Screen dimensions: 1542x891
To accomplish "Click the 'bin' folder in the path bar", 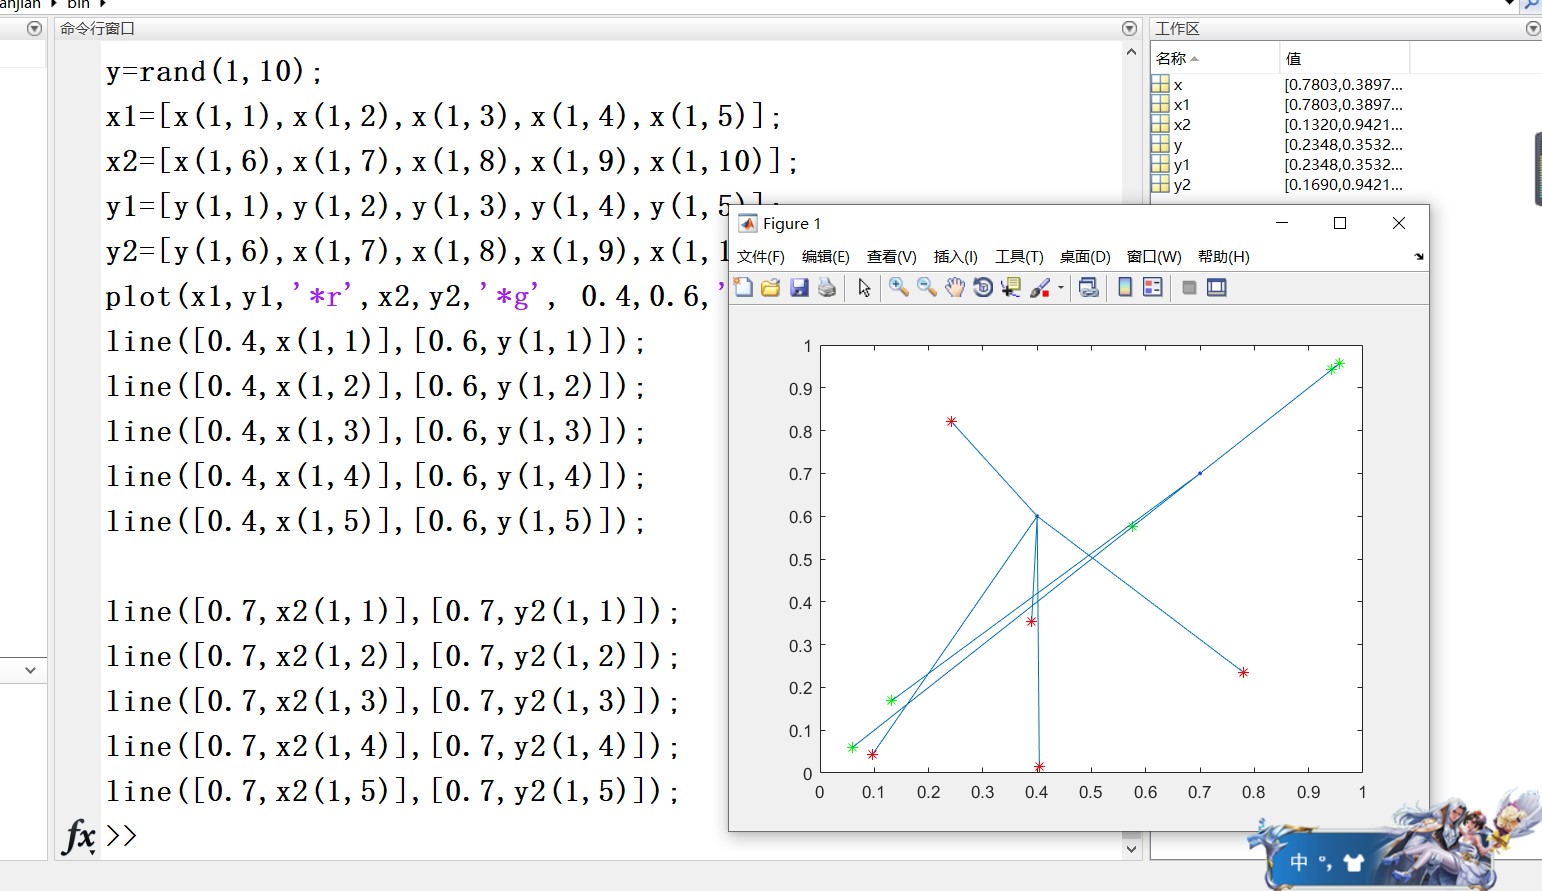I will (x=78, y=4).
